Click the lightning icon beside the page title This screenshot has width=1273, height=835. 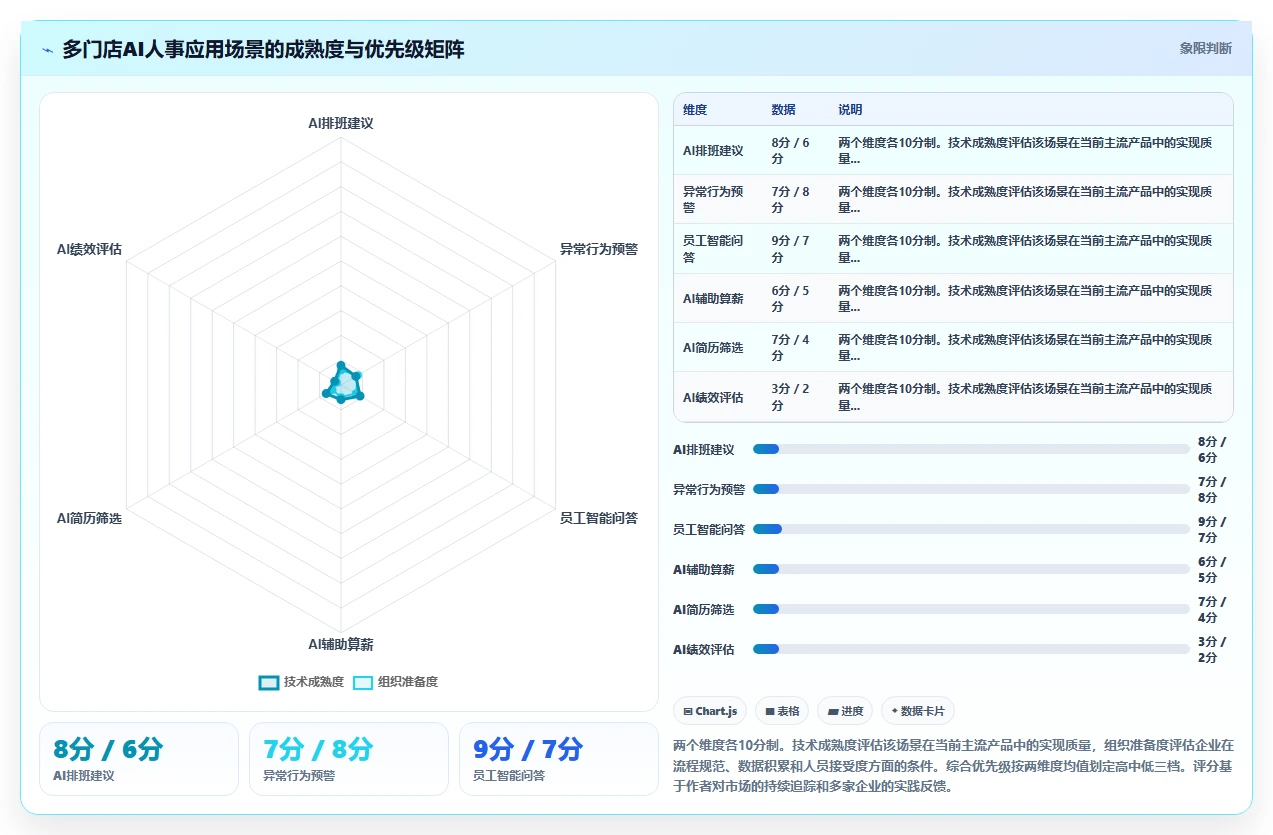(47, 49)
